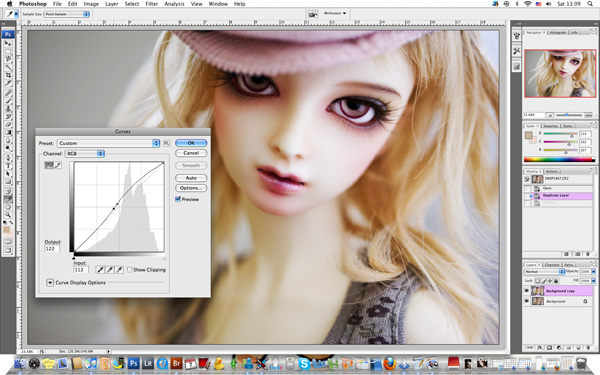Click the Auto button in Curves

click(x=191, y=178)
